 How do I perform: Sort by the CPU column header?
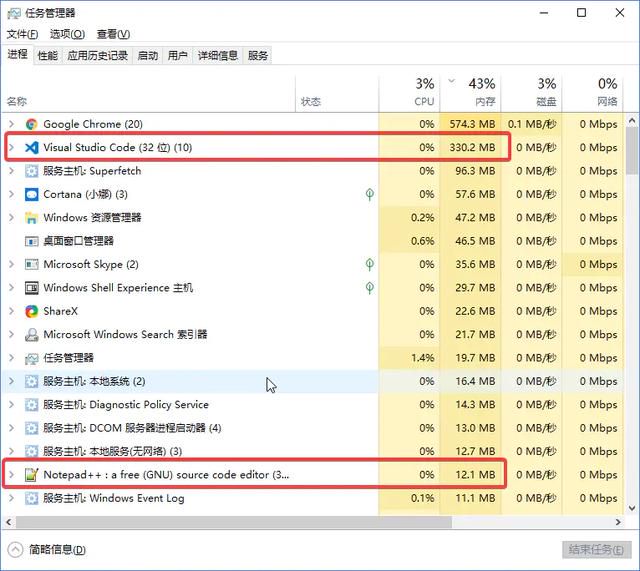pos(409,93)
